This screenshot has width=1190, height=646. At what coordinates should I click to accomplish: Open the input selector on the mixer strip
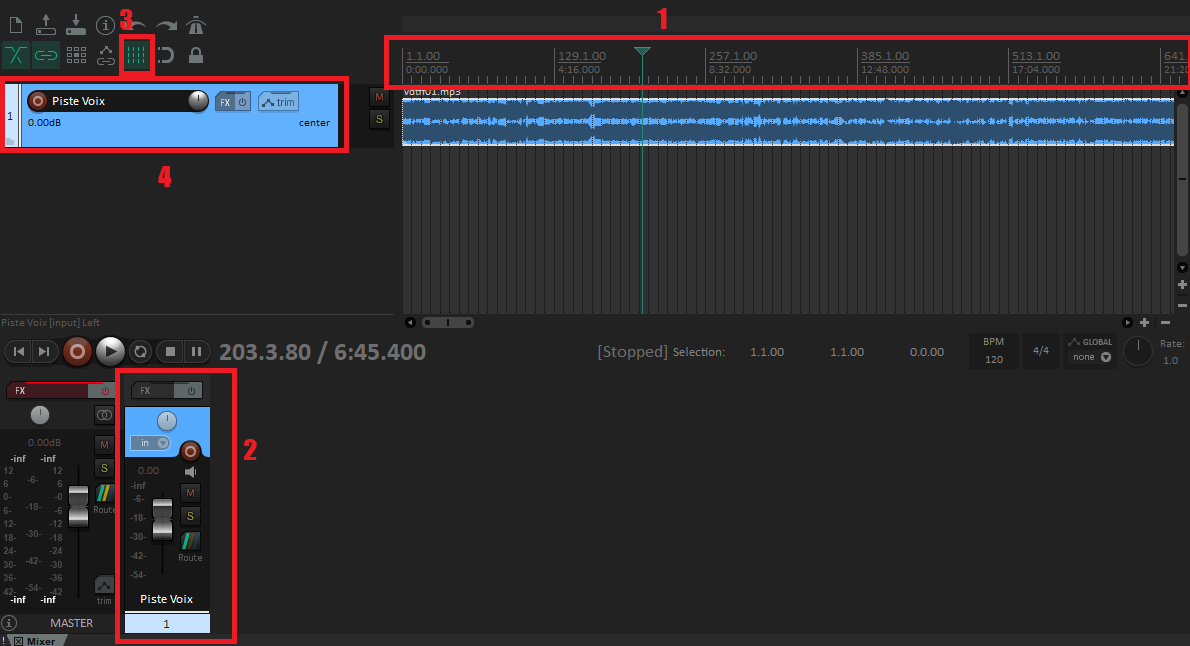coord(149,442)
